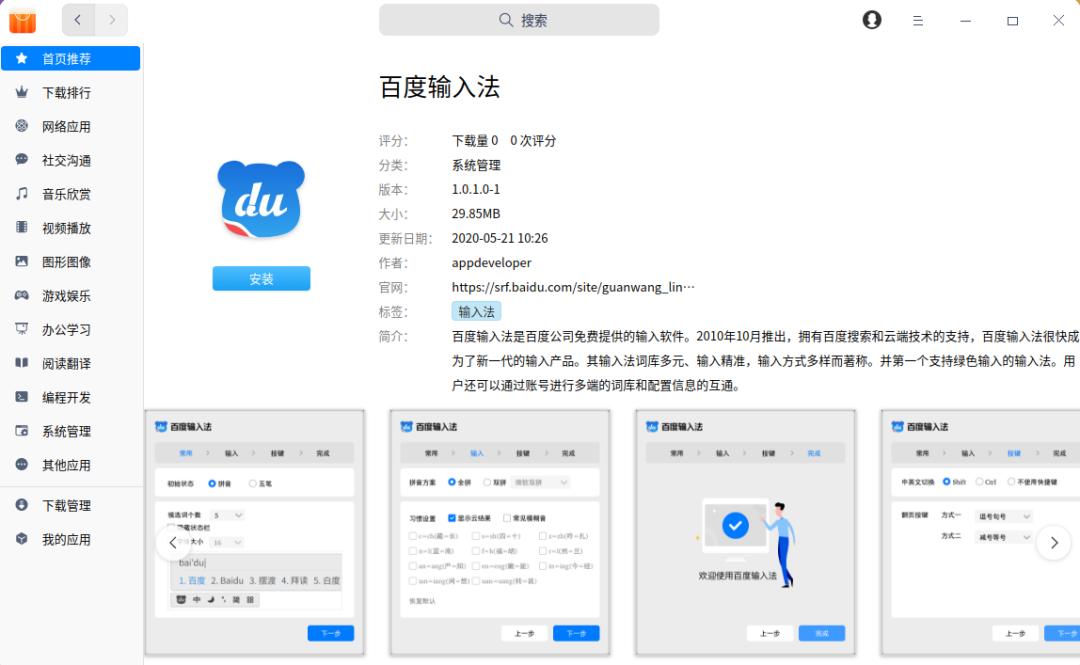Click the back navigation arrow
Screen dimensions: 1080x665
tap(78, 19)
